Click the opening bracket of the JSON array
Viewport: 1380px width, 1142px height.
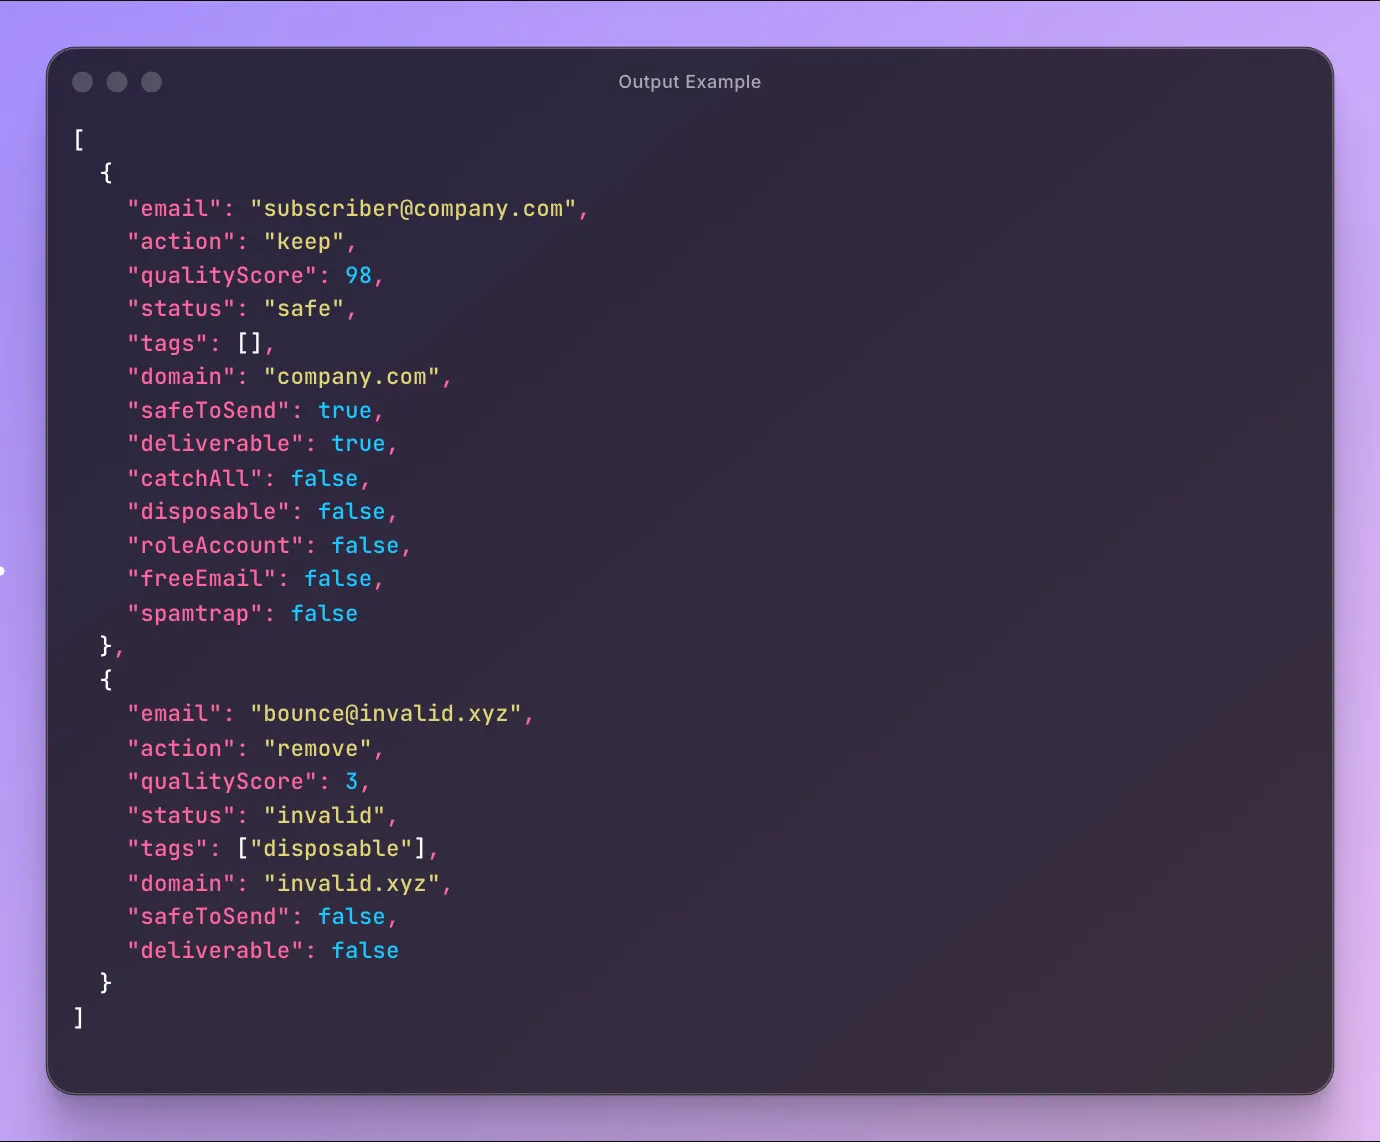[77, 140]
